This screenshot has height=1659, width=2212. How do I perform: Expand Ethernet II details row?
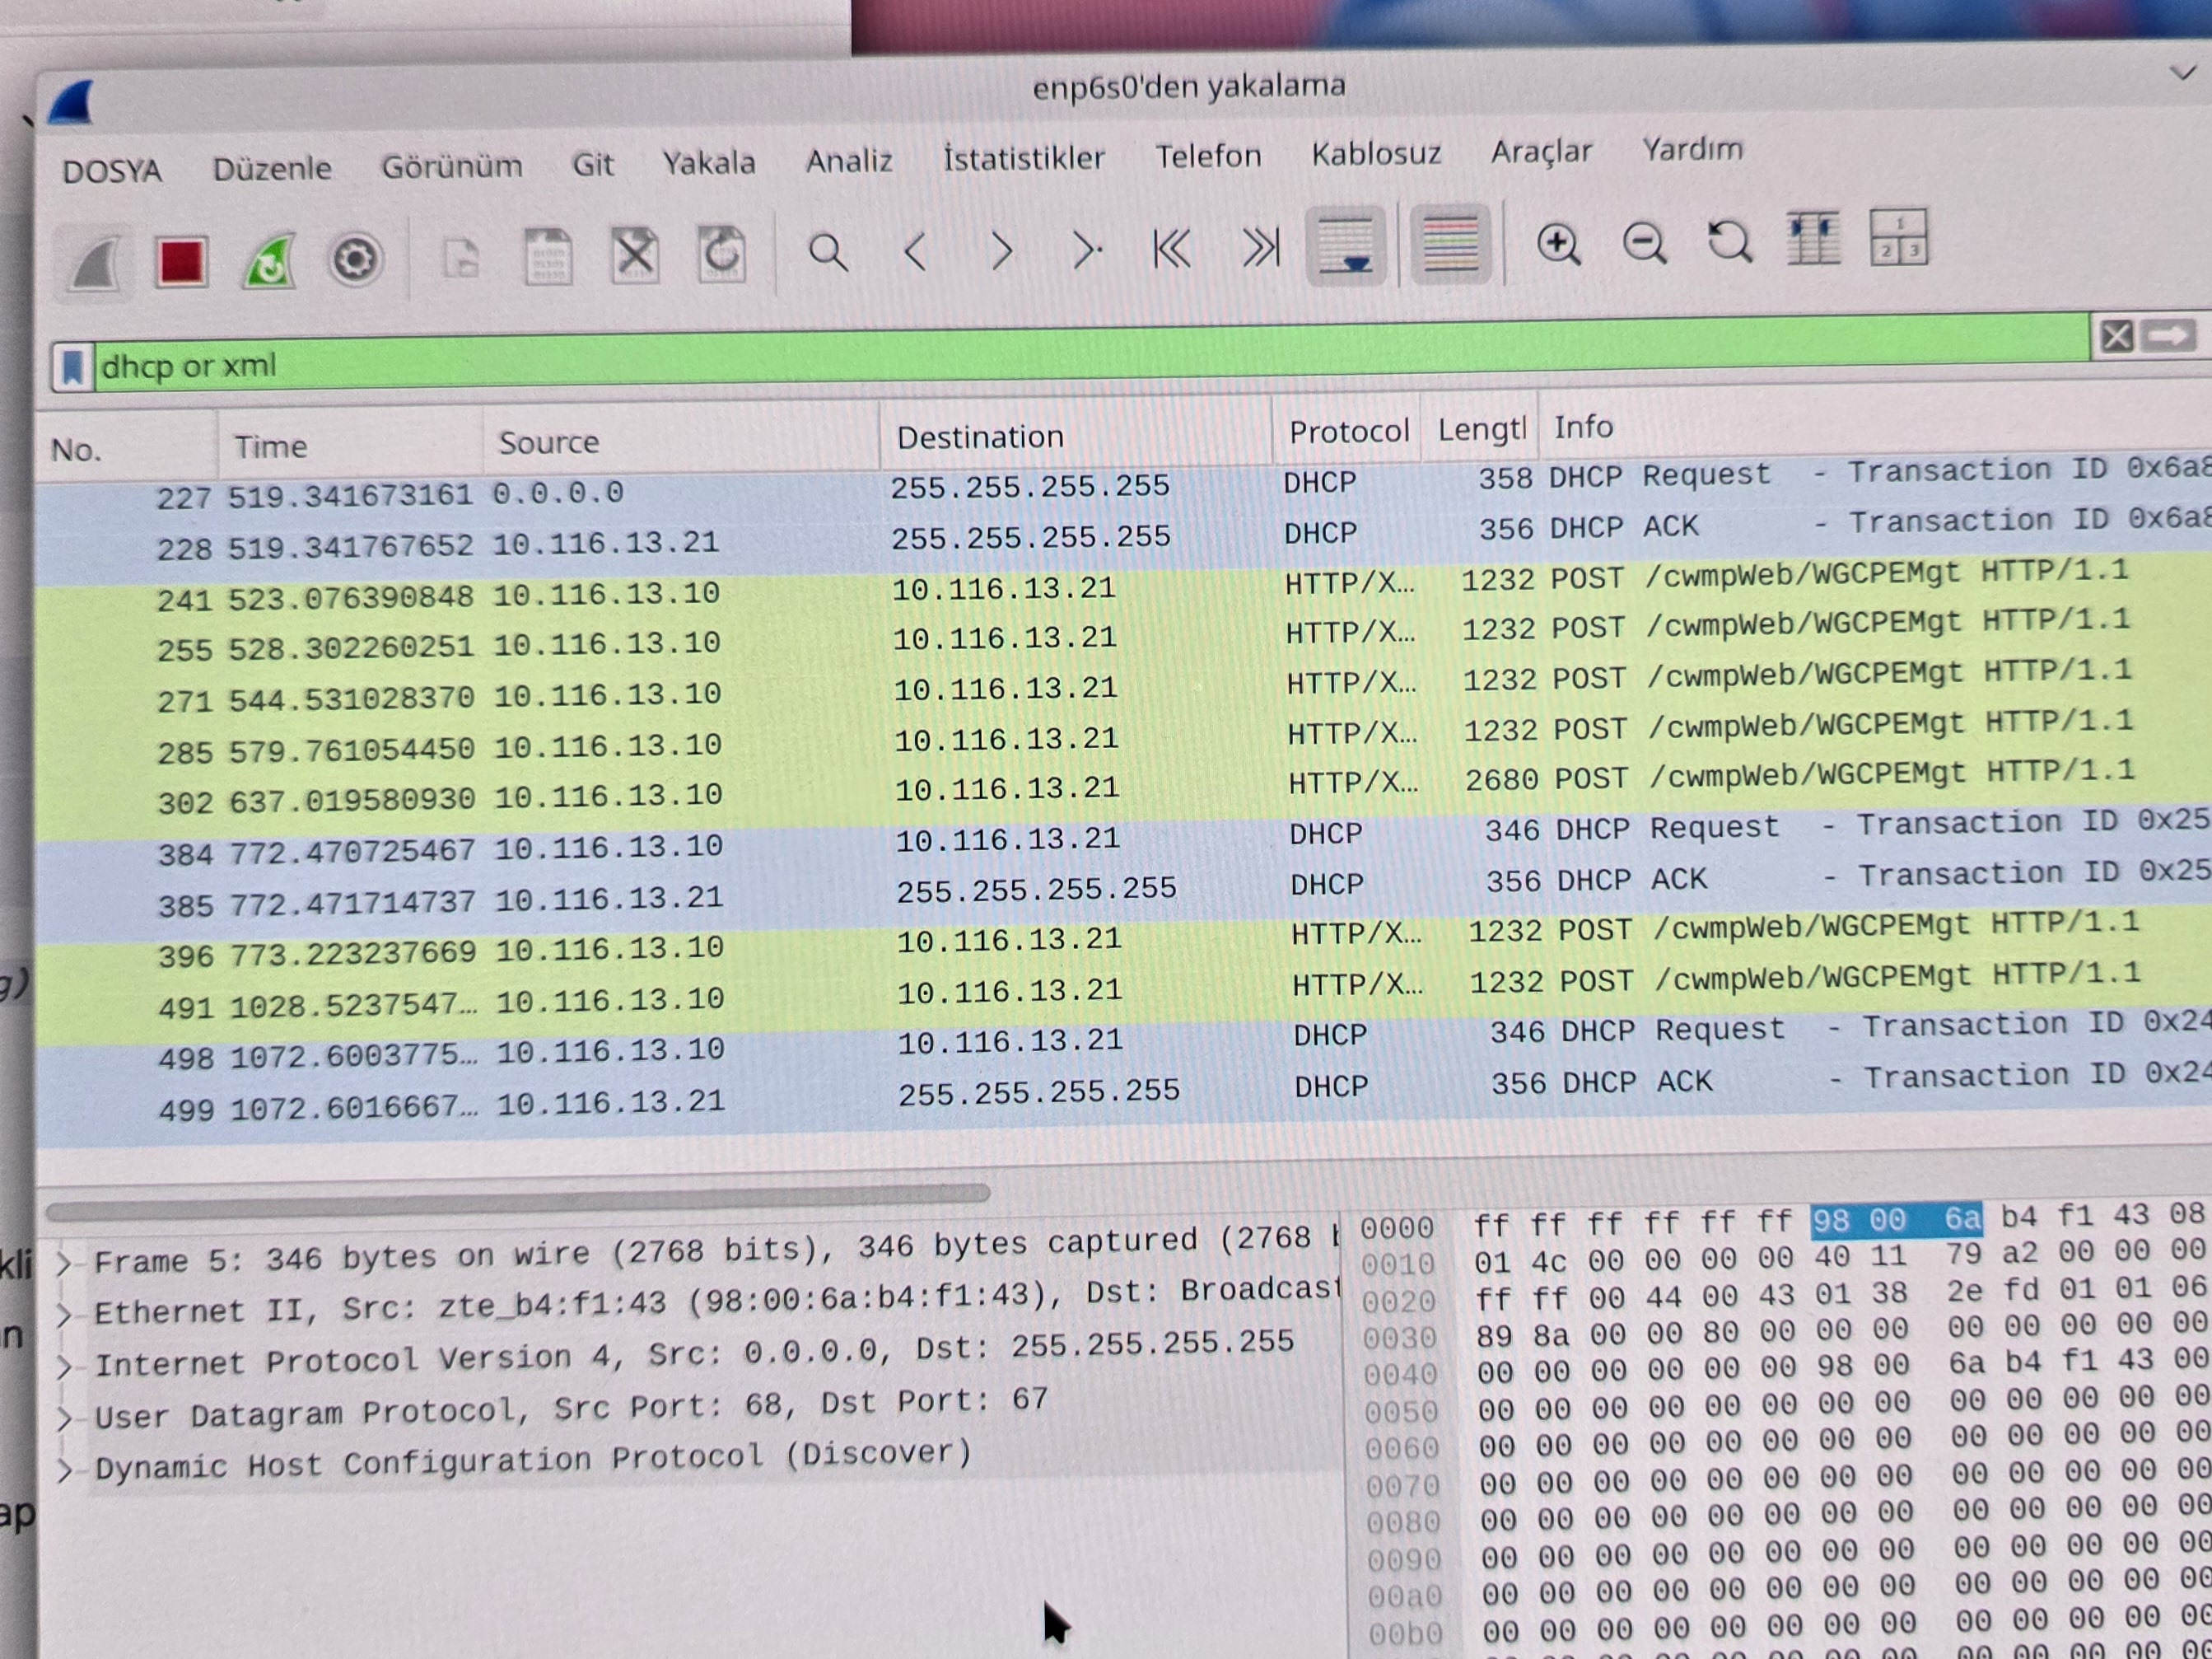[64, 1314]
